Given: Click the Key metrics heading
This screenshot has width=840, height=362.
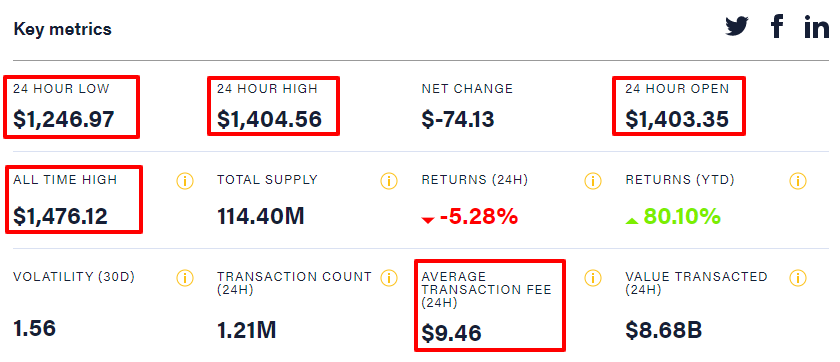Looking at the screenshot, I should point(63,29).
